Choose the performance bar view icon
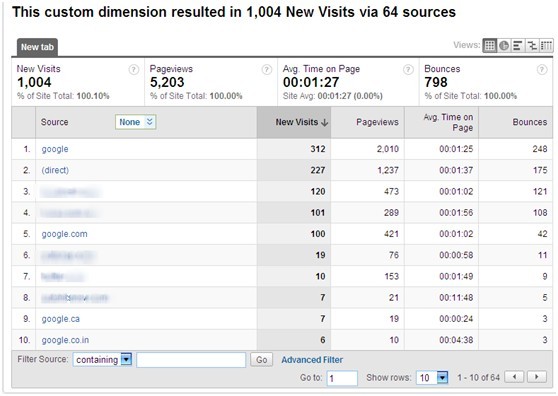558x396 pixels. tap(517, 46)
